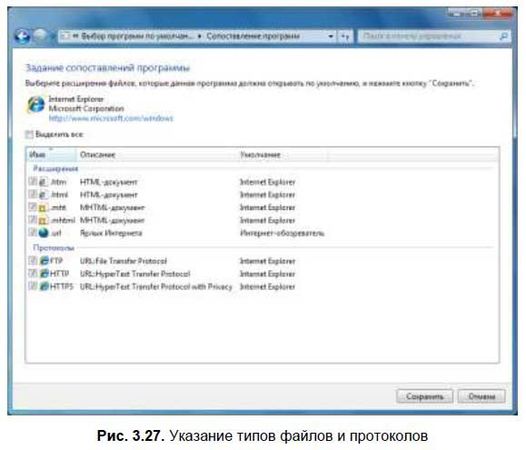Screen dimensions: 526x450
Task: Click the HTTPS protocol icon
Action: [44, 286]
